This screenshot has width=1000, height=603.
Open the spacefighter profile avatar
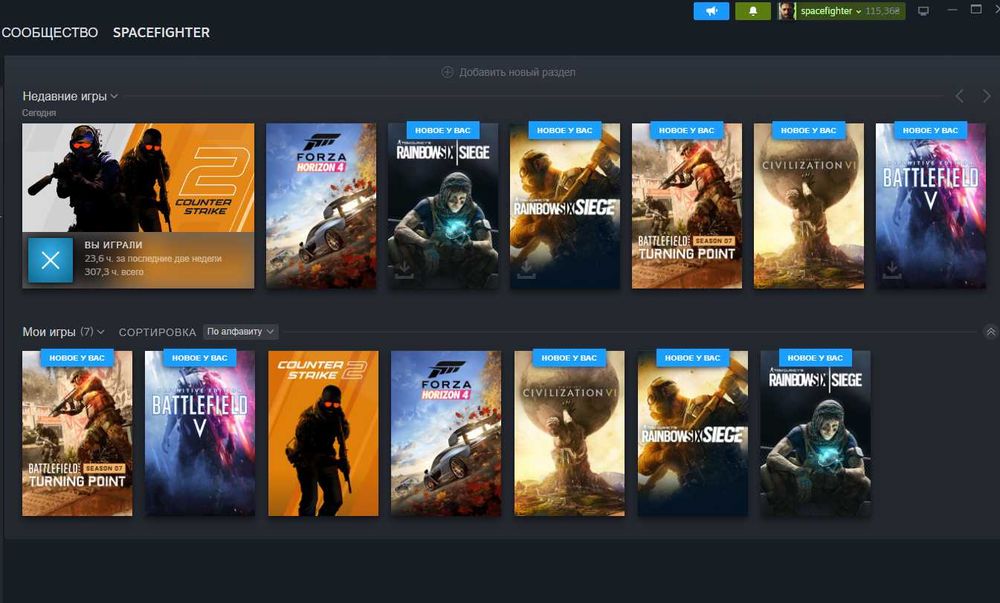click(x=786, y=11)
